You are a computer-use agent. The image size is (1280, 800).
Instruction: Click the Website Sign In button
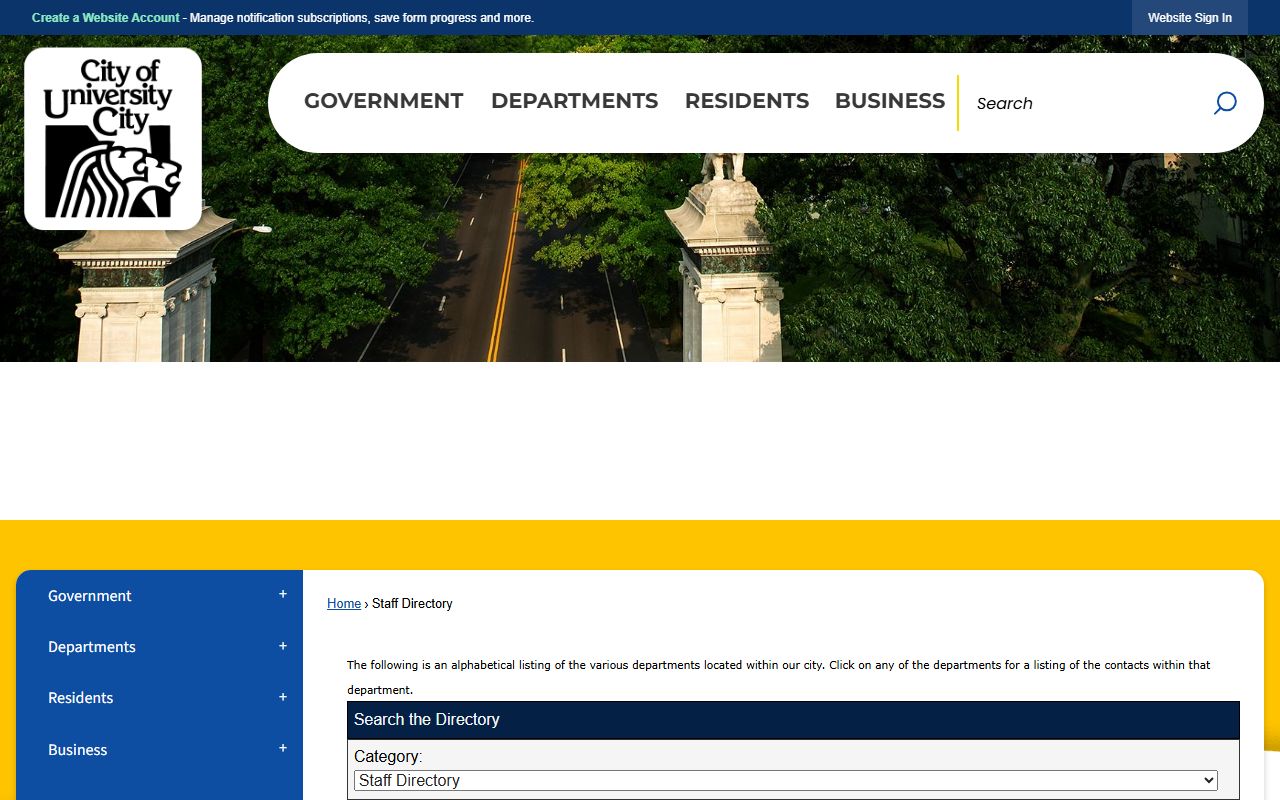pos(1190,18)
